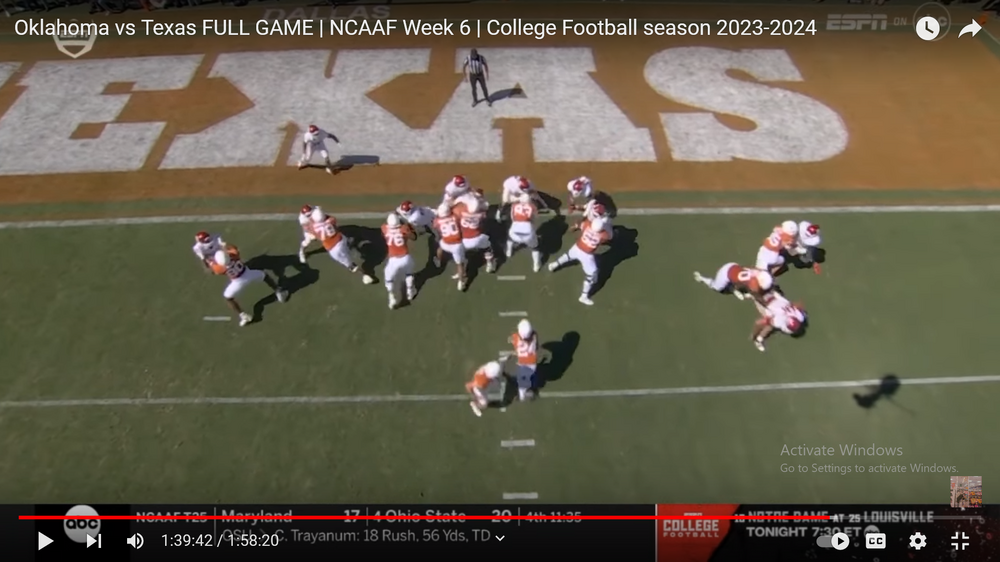Open the Oklahoma vs Texas video title link

pos(415,28)
